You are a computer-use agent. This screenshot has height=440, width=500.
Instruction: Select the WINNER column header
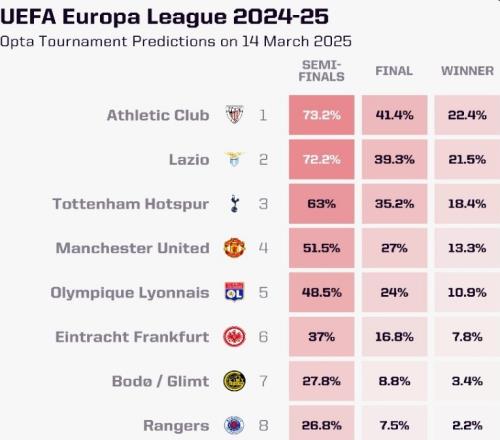(467, 71)
